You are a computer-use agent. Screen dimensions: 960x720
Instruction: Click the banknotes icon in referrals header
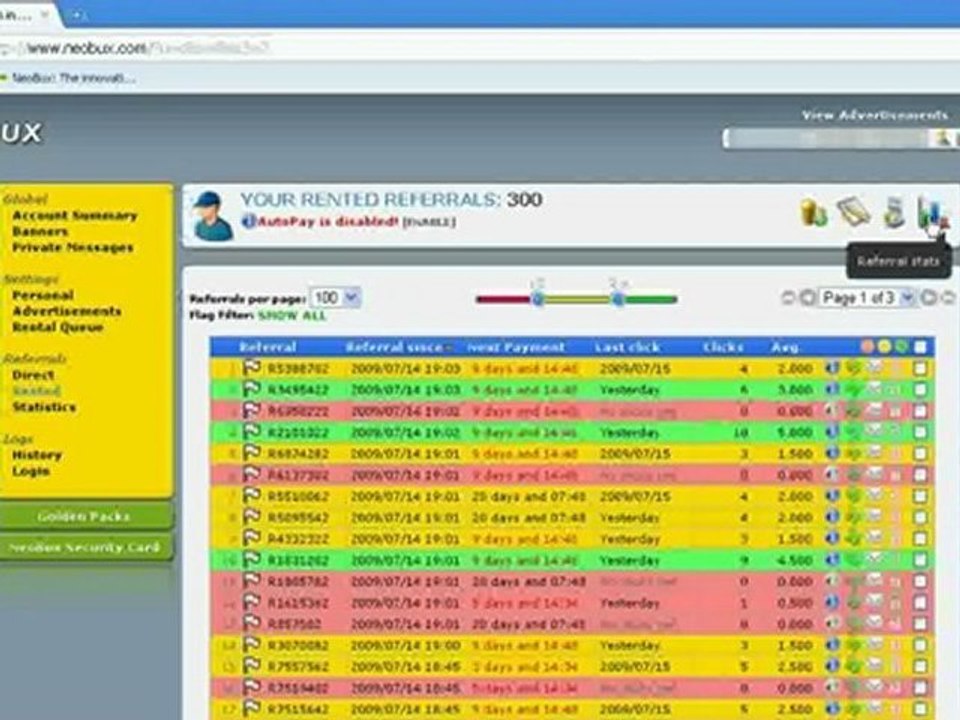click(x=853, y=212)
